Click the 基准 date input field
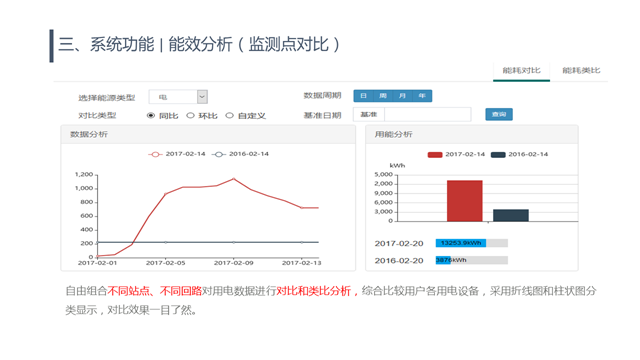 tap(427, 114)
